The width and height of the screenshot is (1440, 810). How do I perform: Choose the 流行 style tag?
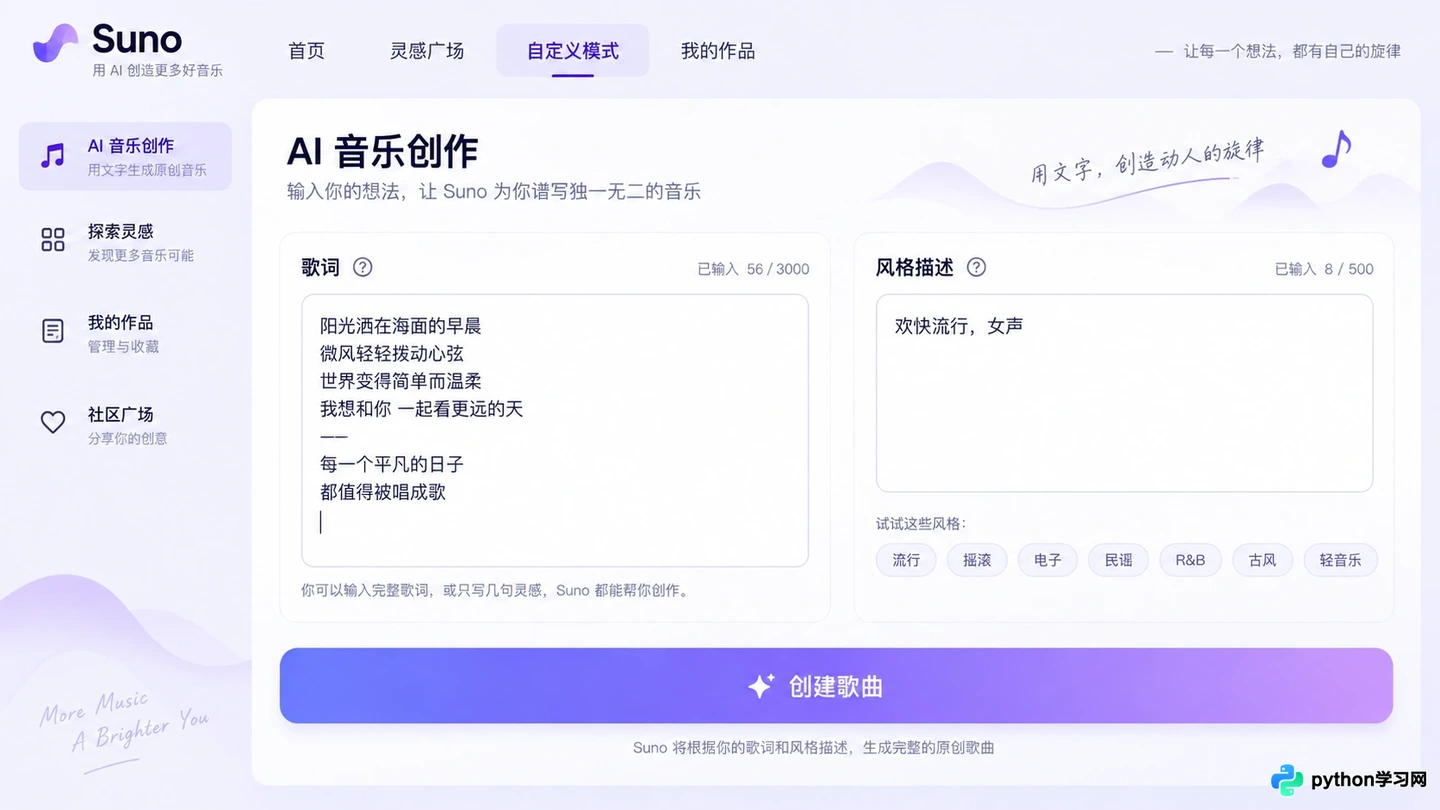click(906, 560)
